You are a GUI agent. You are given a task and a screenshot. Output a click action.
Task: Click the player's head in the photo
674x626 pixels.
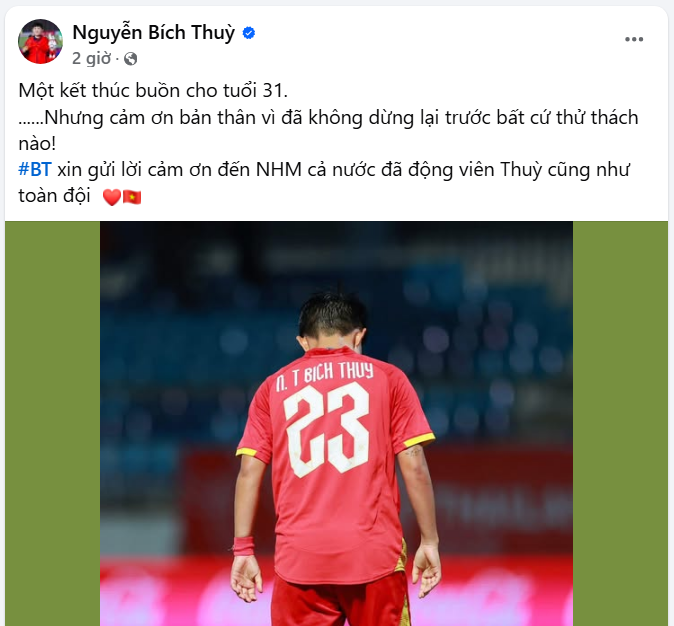tap(332, 320)
